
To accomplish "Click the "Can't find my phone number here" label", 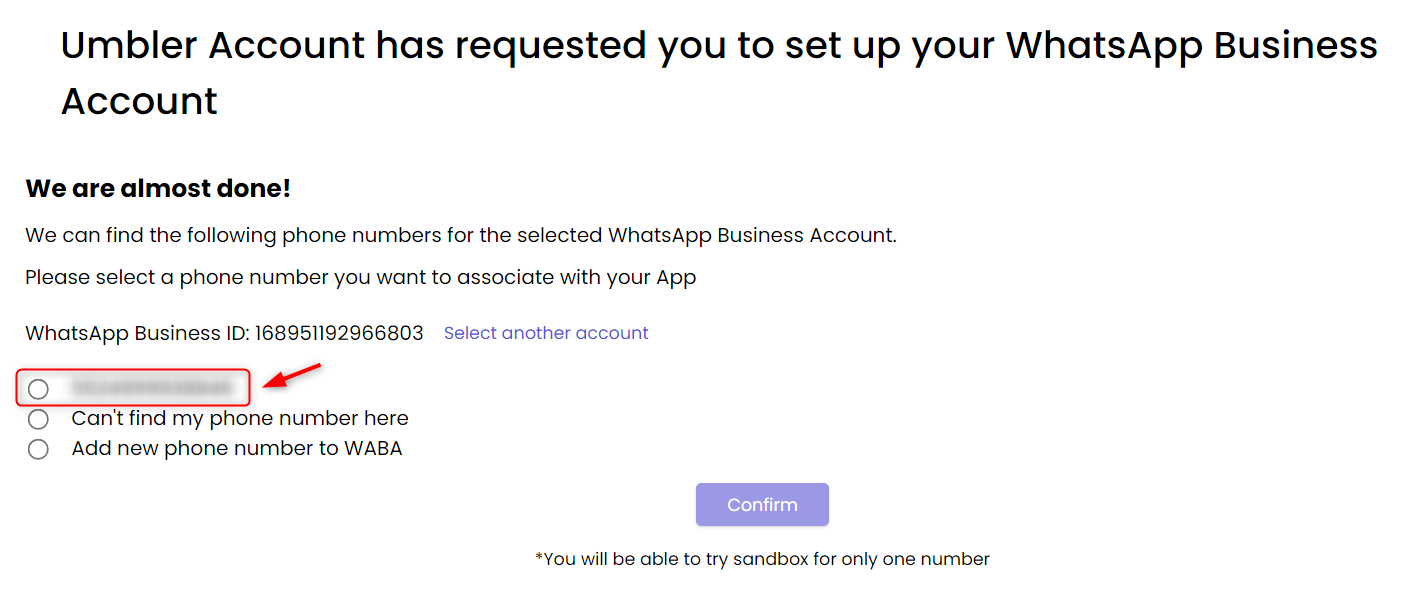I will [240, 418].
